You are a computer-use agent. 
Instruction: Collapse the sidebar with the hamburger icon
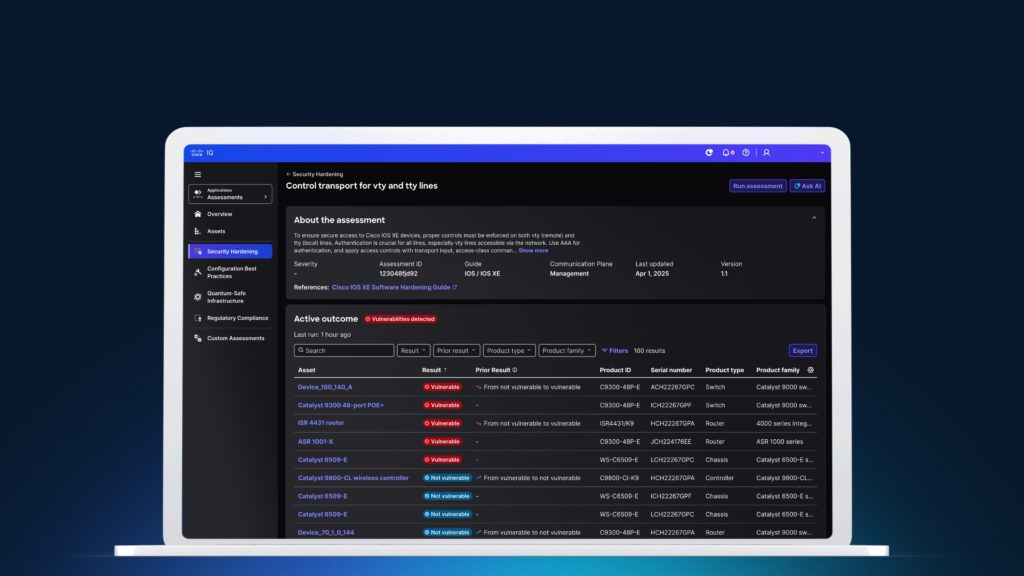click(x=197, y=173)
